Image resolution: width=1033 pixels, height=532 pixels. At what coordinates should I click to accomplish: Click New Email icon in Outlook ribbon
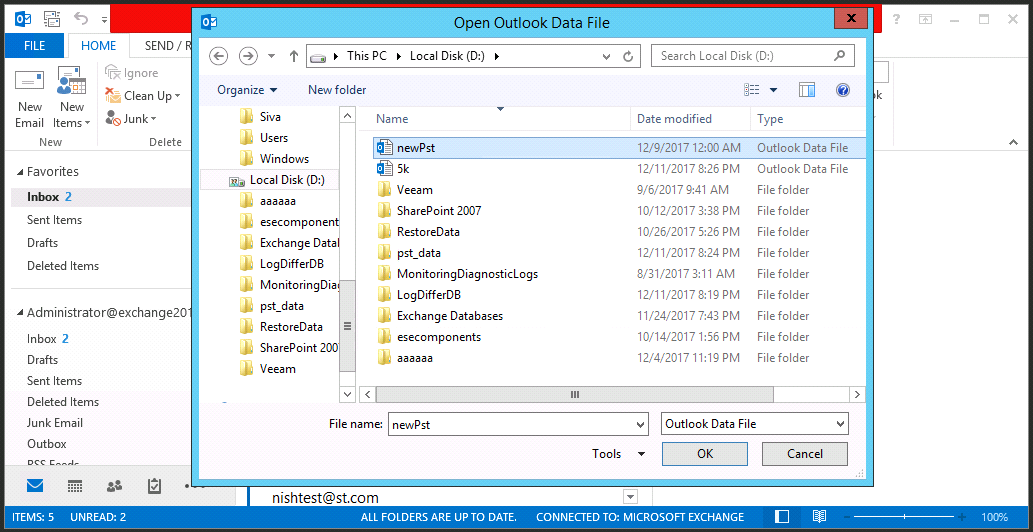[30, 81]
